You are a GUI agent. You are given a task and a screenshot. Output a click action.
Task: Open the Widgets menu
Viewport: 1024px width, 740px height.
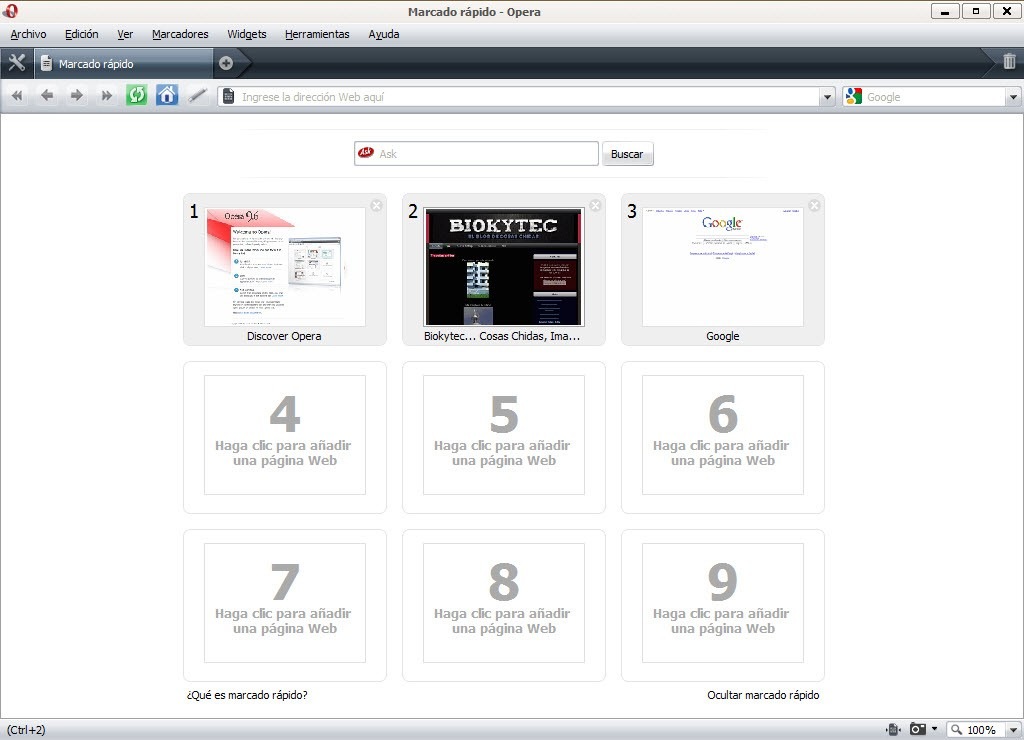247,34
